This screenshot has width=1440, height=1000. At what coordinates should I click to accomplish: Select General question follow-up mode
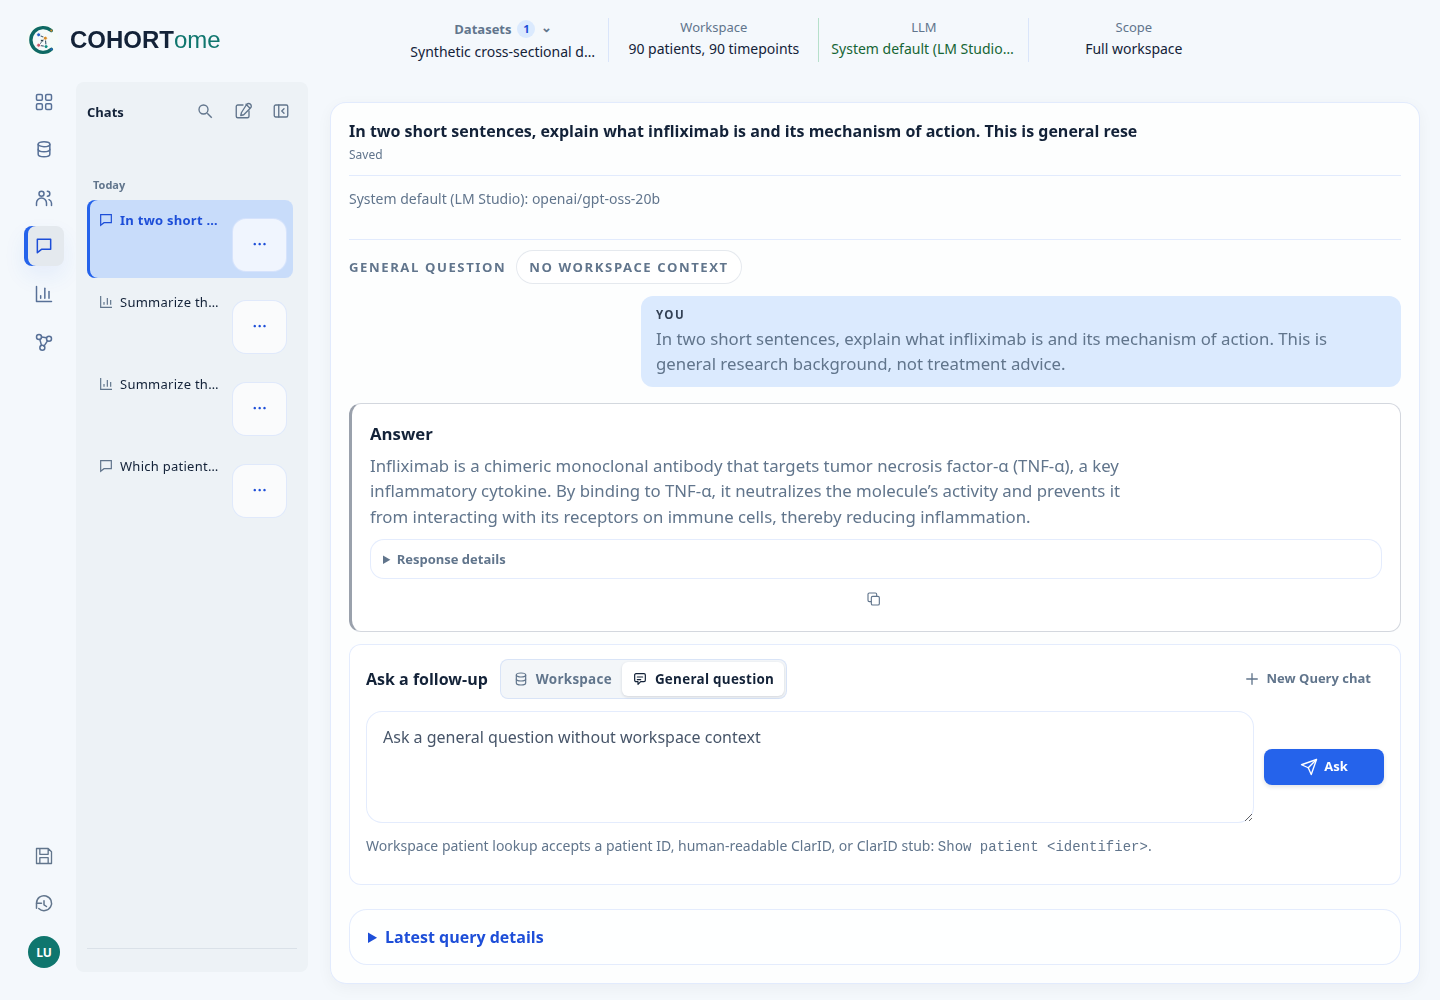click(x=704, y=679)
